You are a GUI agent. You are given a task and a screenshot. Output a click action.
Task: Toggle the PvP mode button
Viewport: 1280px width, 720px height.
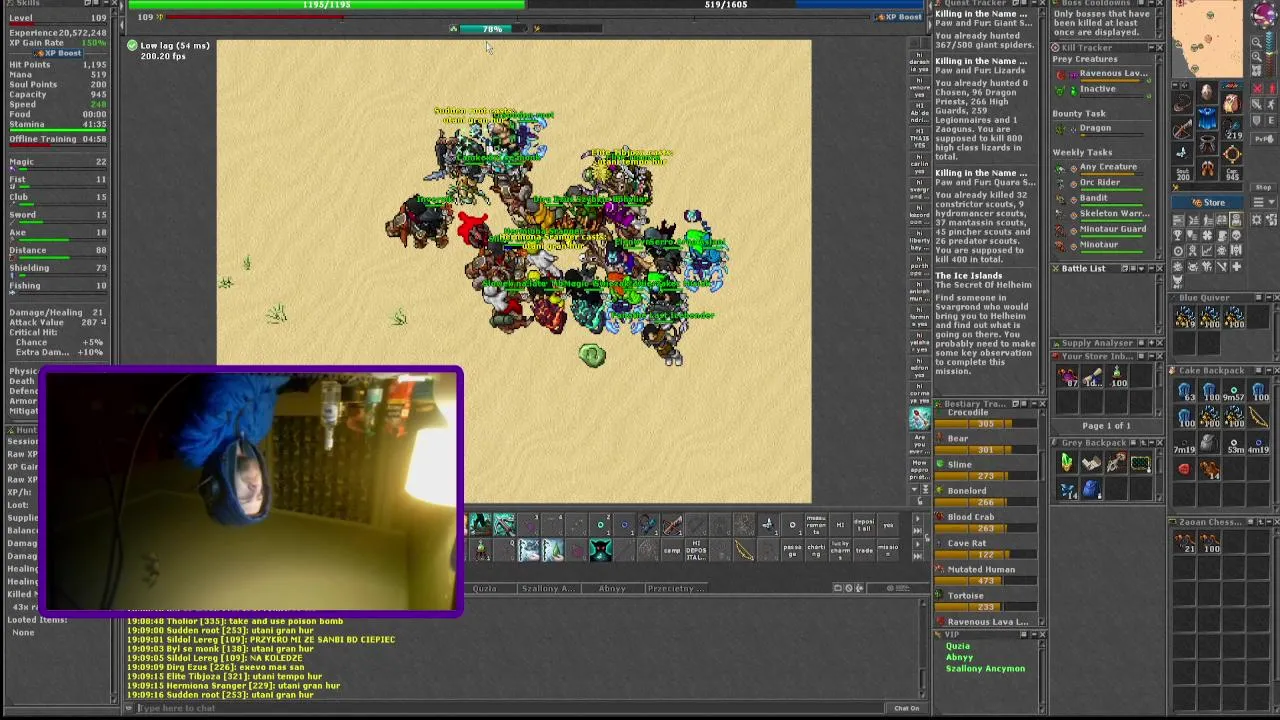pos(1264,139)
